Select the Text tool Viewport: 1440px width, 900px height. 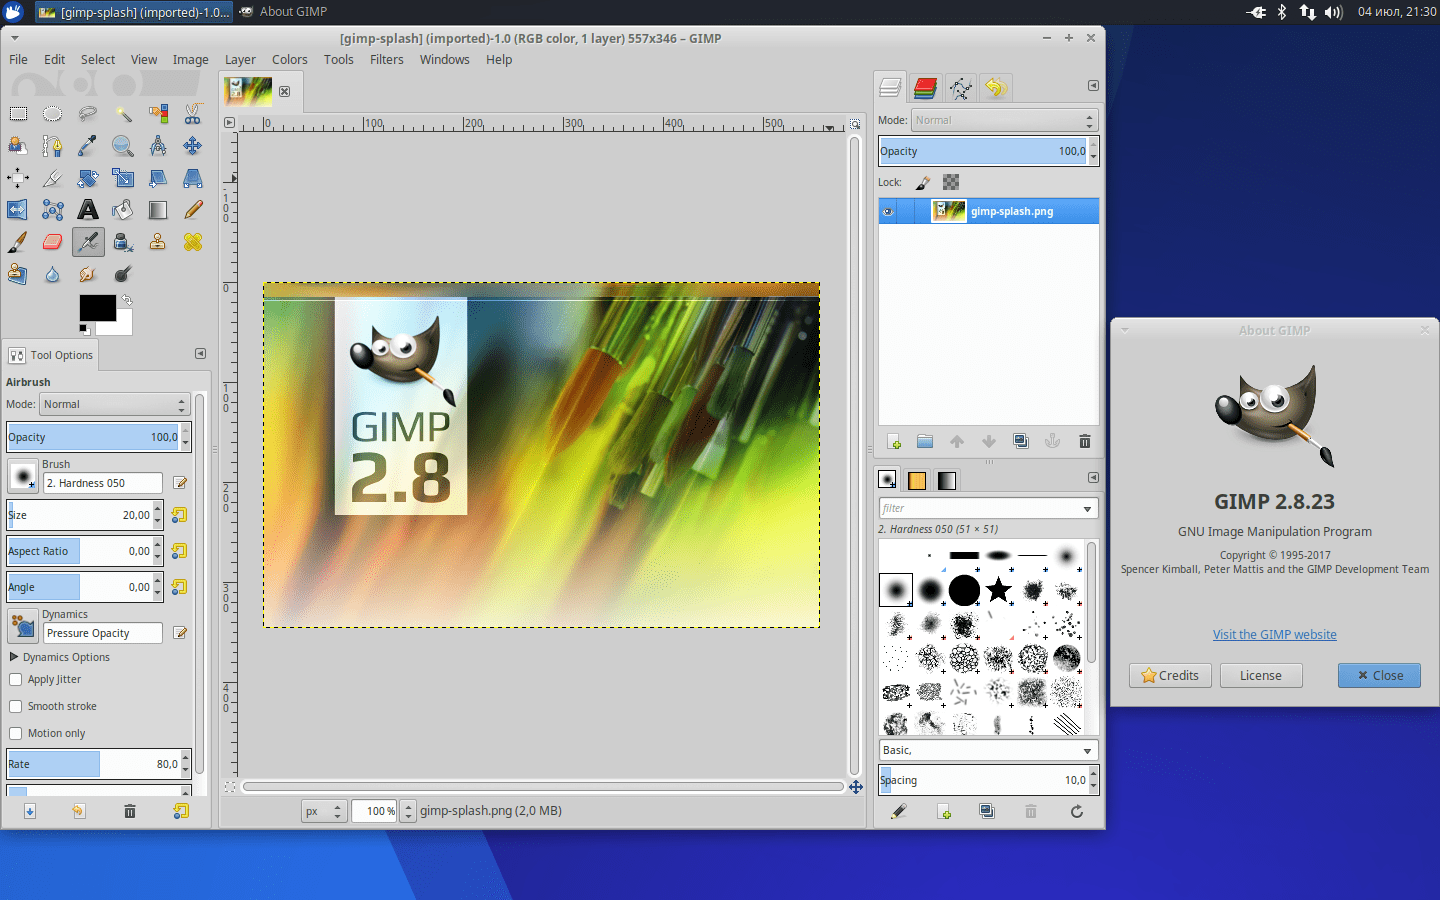88,210
